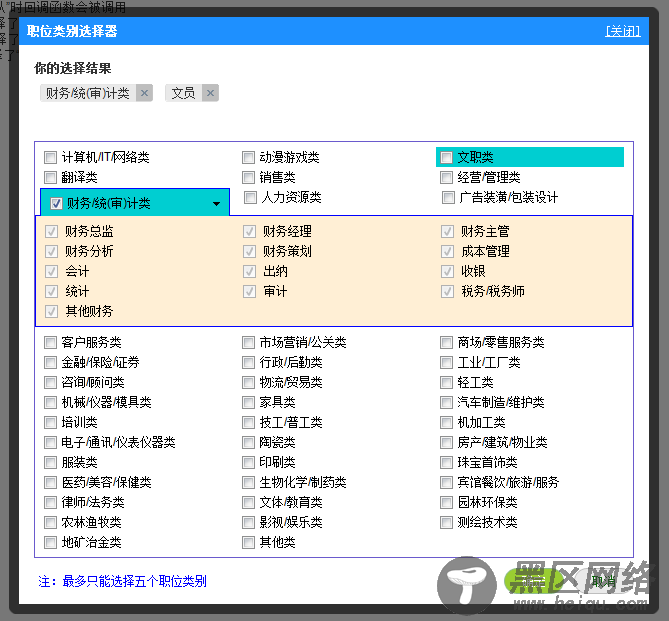Check the 房产/建筑/物业类 checkbox
669x621 pixels.
click(446, 443)
